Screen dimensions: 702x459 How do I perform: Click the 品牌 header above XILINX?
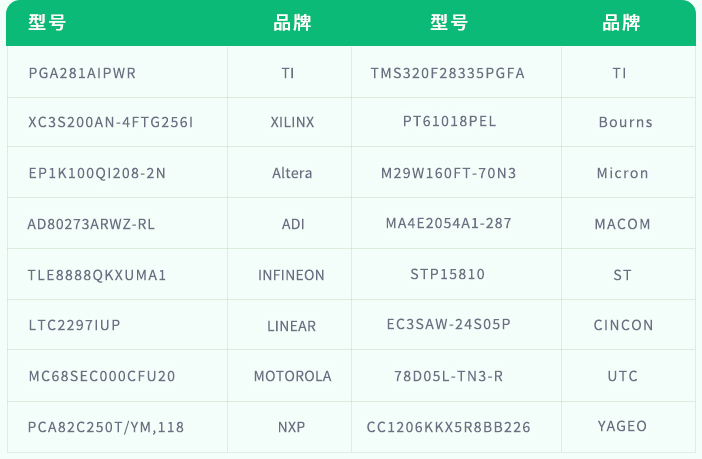point(292,22)
